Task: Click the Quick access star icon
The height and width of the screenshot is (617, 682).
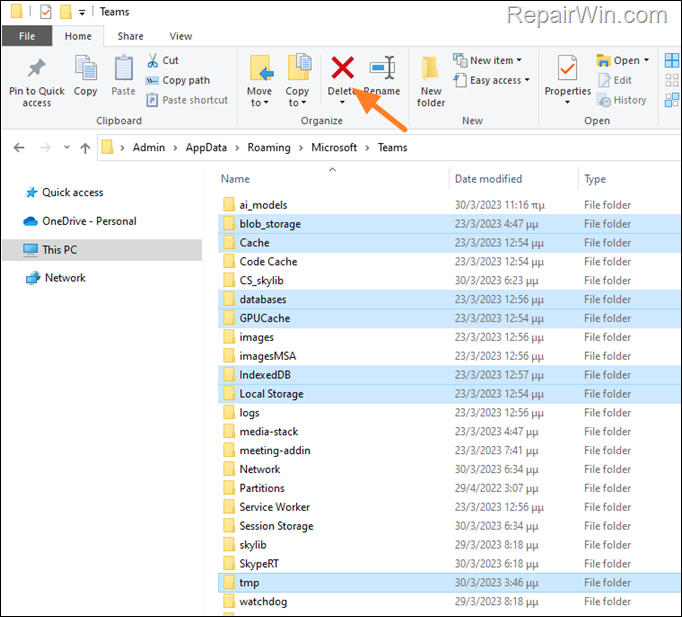Action: 31,193
